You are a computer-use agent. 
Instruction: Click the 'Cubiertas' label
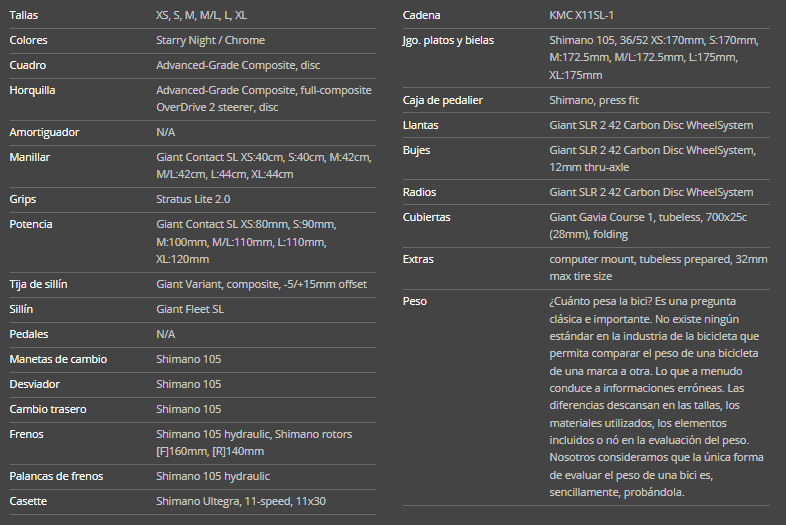coord(427,218)
